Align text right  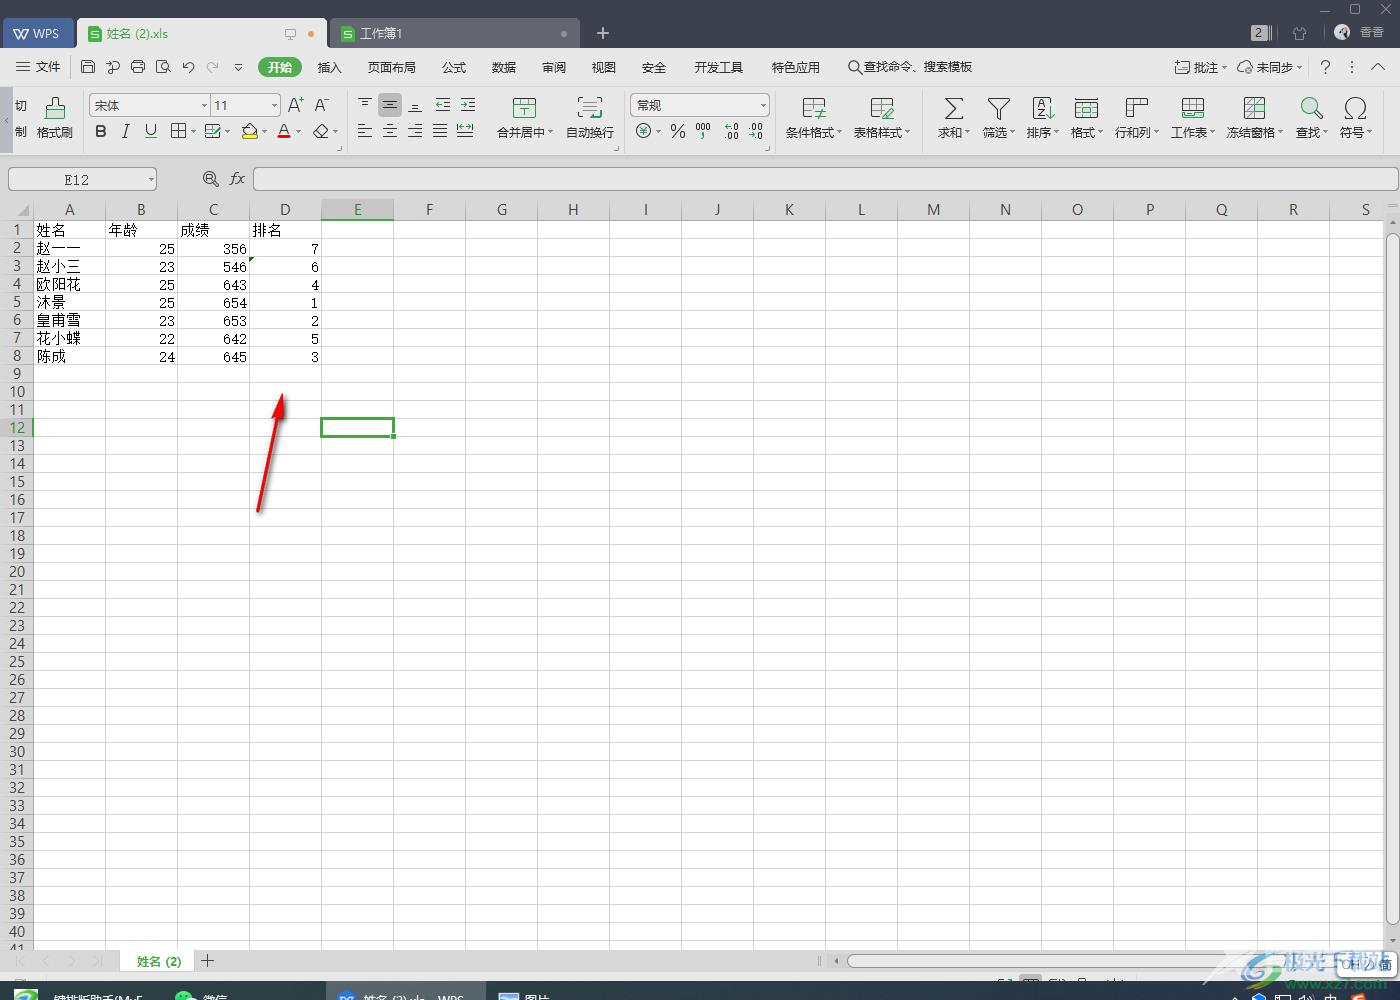(415, 131)
